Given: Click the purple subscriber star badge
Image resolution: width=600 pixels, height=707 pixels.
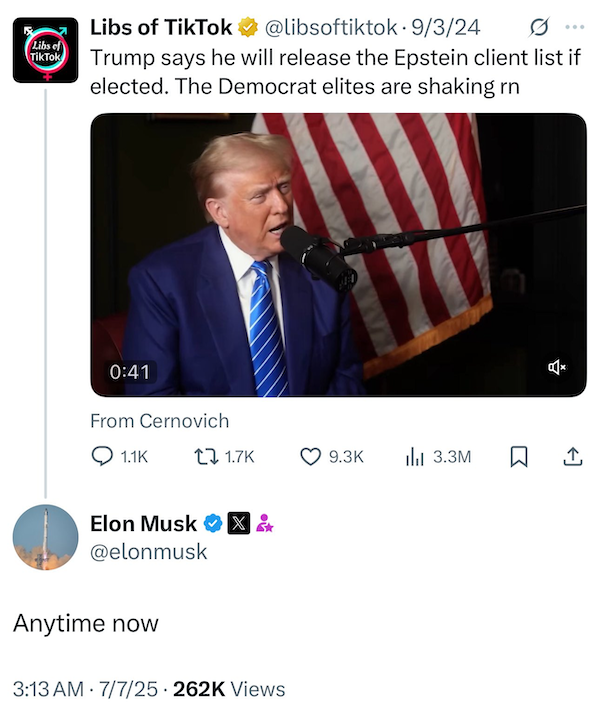Looking at the screenshot, I should (x=265, y=523).
